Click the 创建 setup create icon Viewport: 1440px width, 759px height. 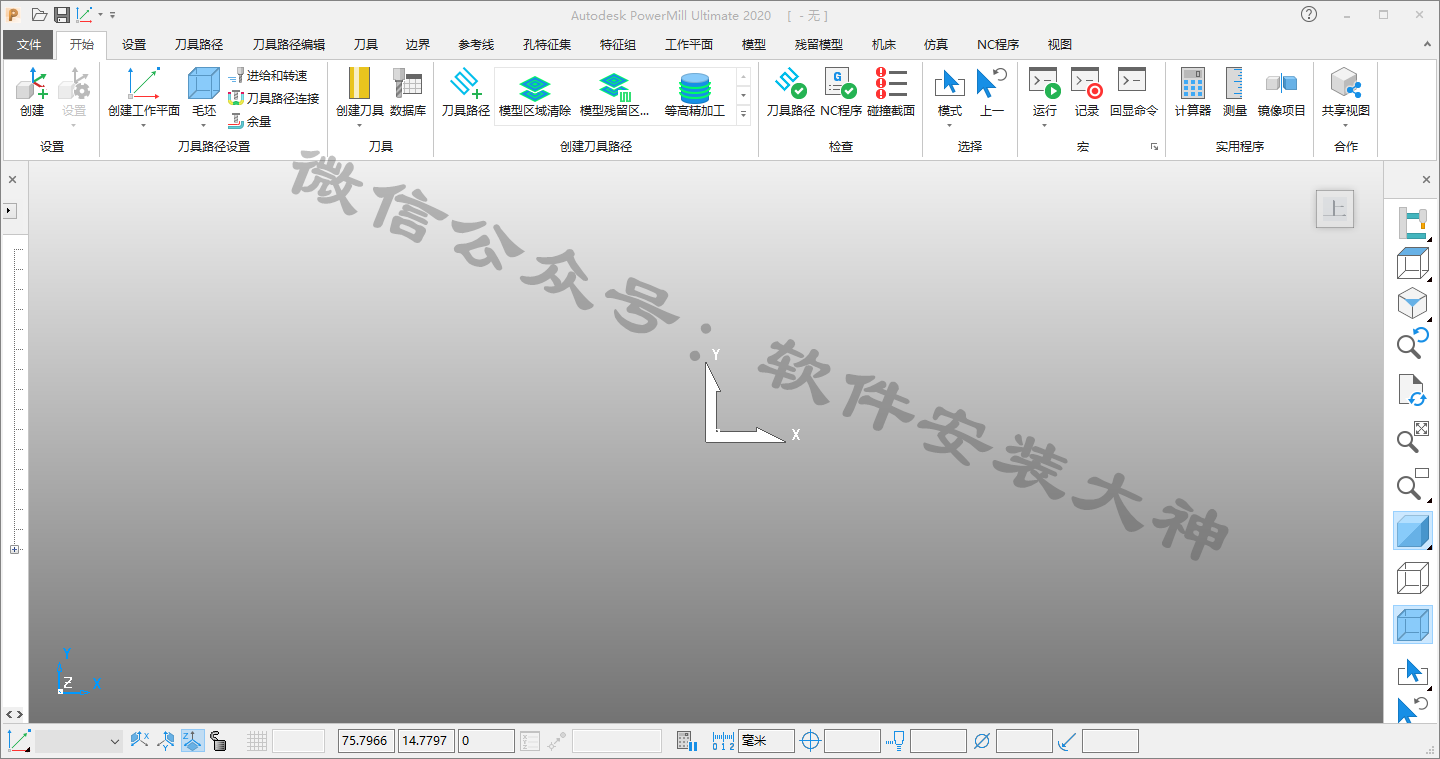[32, 93]
